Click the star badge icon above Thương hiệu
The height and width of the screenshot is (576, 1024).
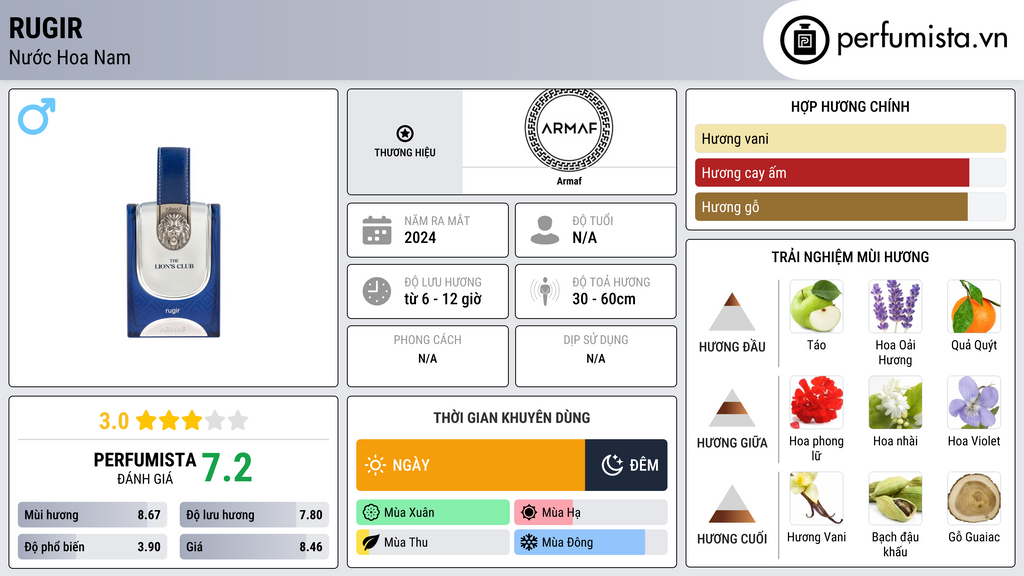[x=404, y=134]
